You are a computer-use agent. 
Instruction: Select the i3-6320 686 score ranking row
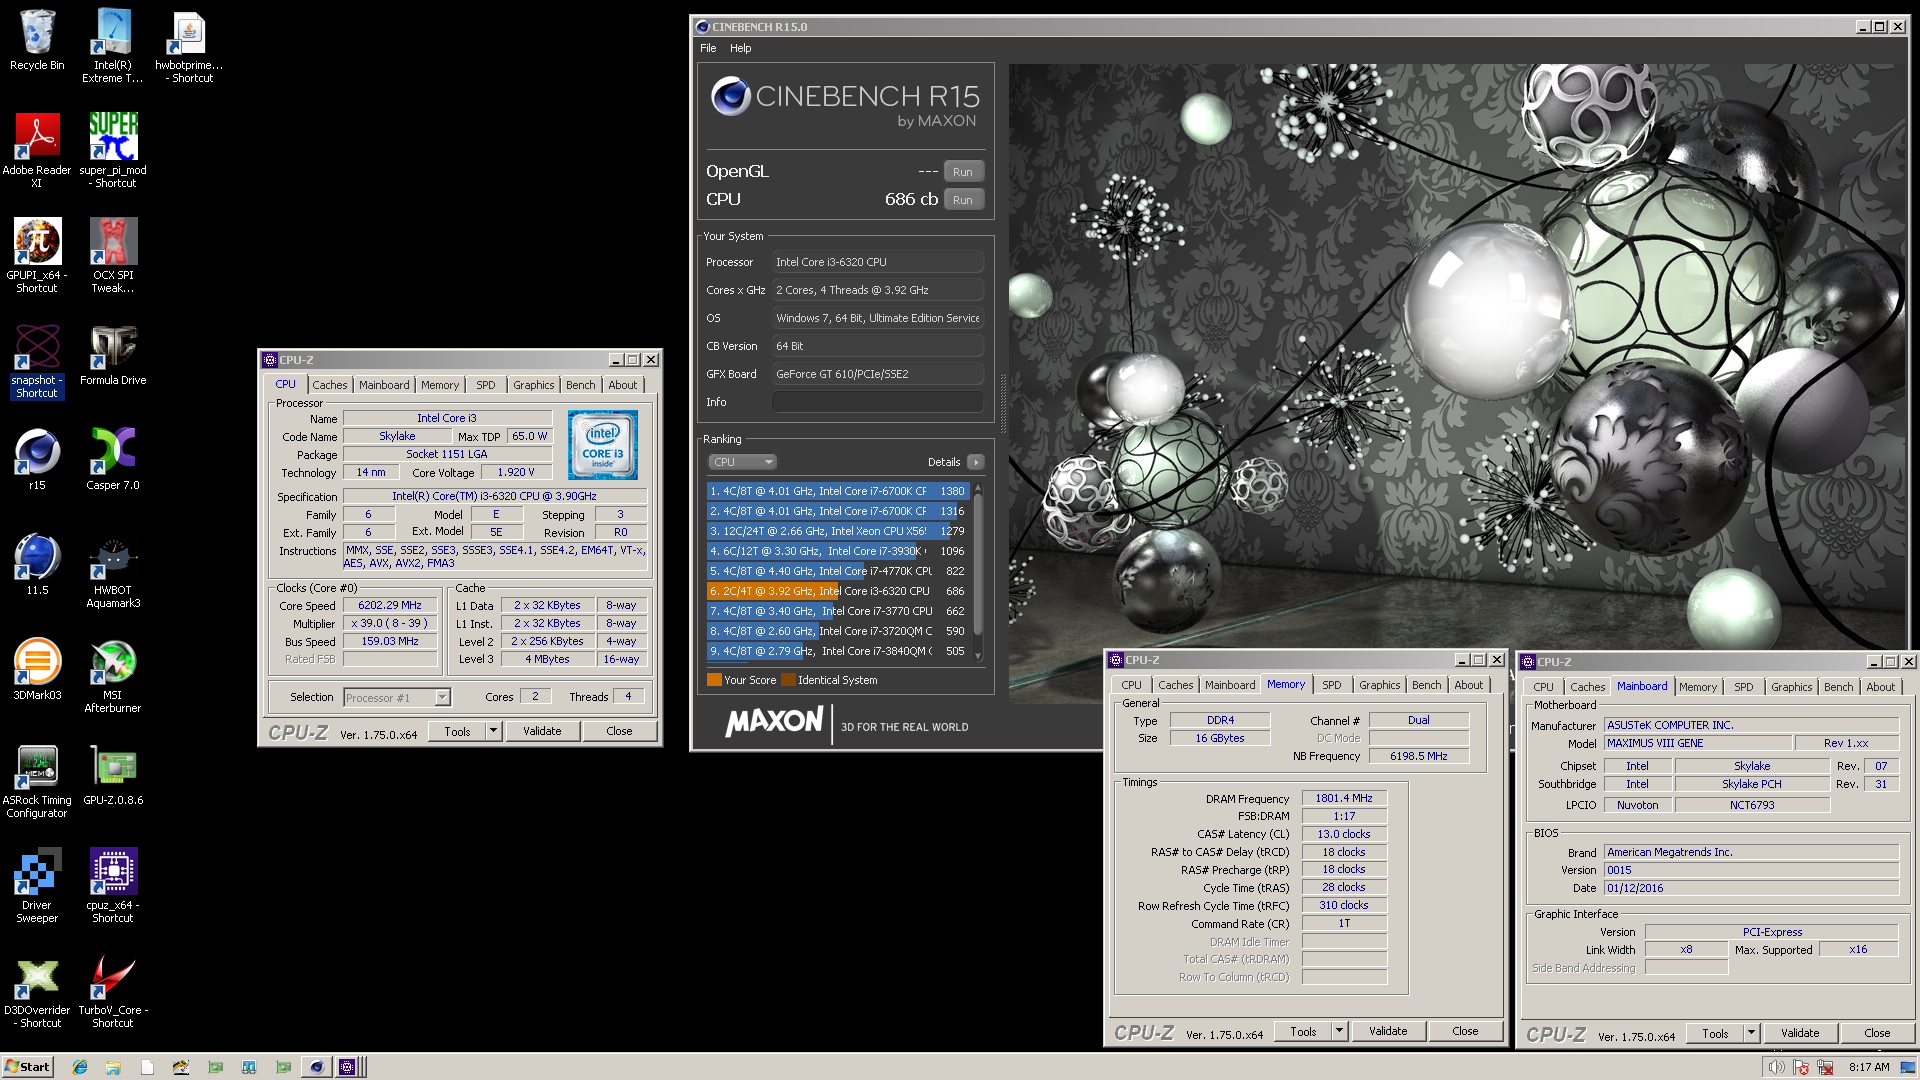(837, 591)
